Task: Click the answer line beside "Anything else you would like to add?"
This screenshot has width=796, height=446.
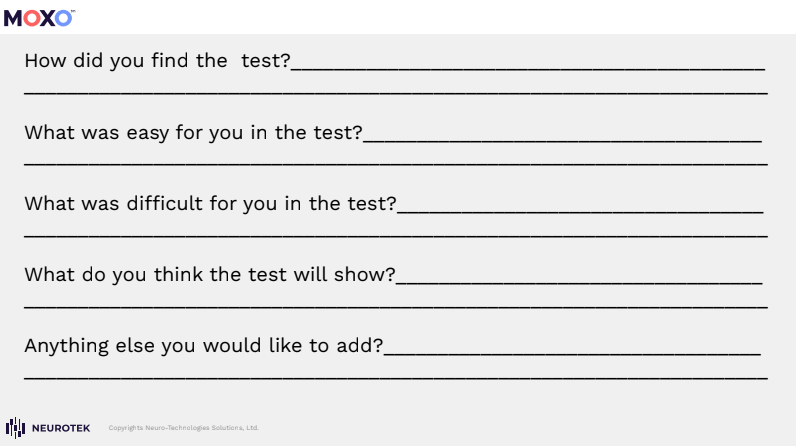Action: pyautogui.click(x=572, y=351)
